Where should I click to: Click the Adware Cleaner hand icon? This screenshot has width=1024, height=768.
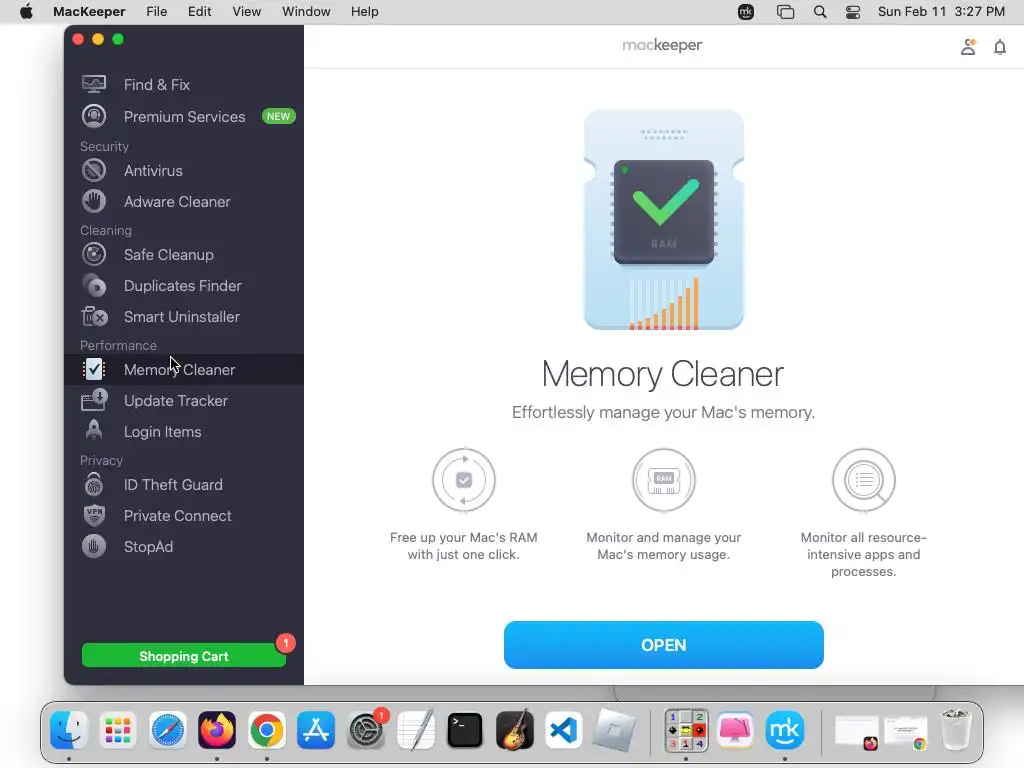tap(94, 201)
